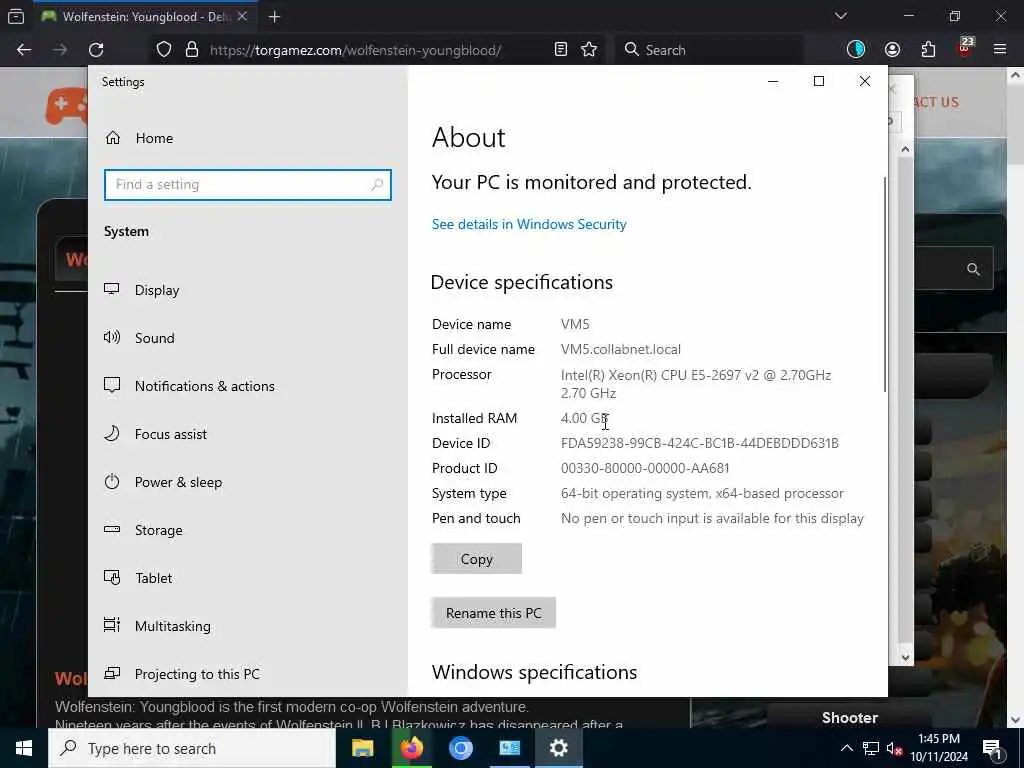Image resolution: width=1024 pixels, height=768 pixels.
Task: Click the Settings About page scrollbar
Action: [885, 284]
